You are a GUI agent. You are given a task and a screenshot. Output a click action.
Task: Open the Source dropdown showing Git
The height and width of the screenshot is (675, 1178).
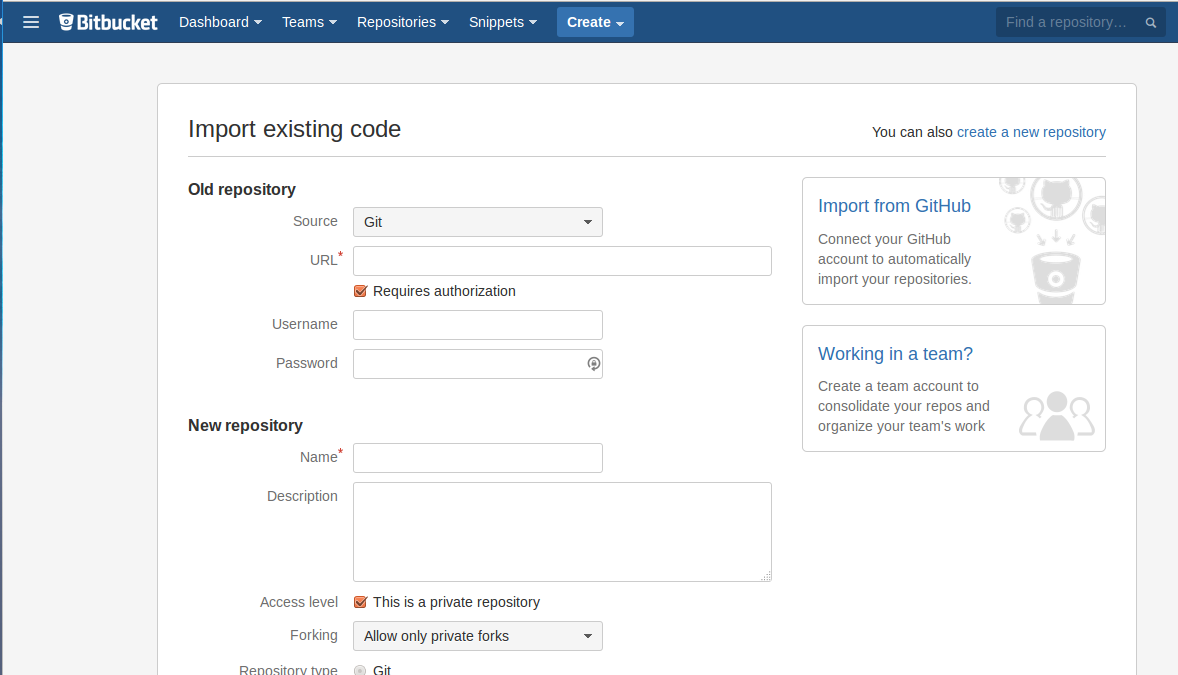(478, 222)
